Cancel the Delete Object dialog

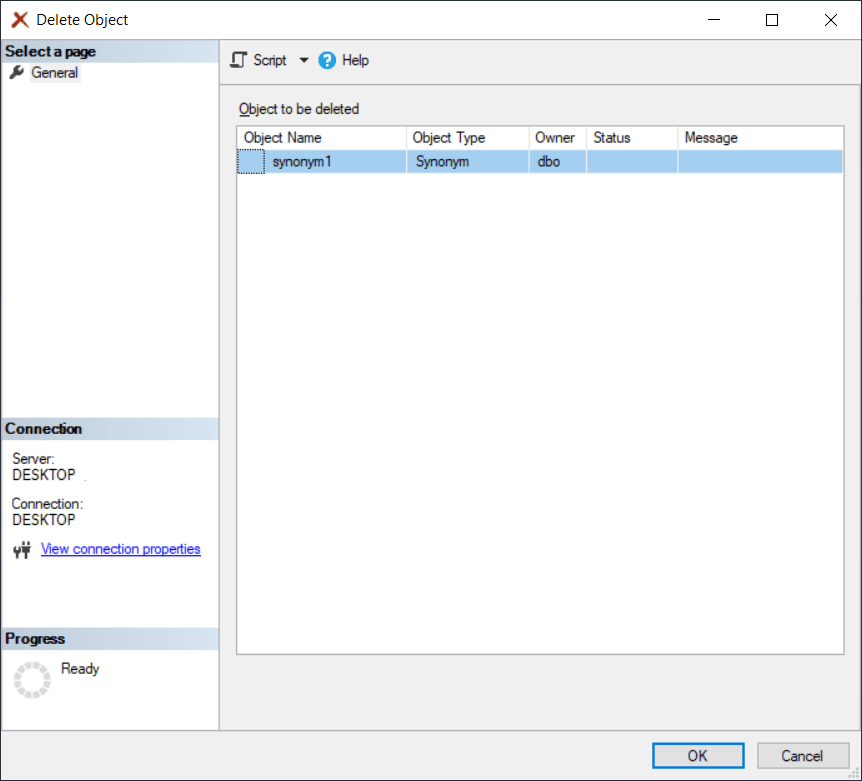[802, 755]
